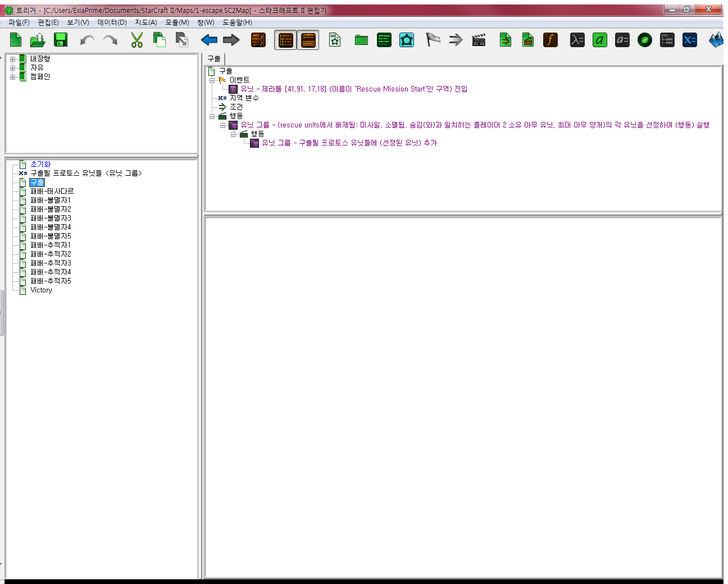Select the 지역 변수 row
This screenshot has width=728, height=584.
pyautogui.click(x=244, y=98)
